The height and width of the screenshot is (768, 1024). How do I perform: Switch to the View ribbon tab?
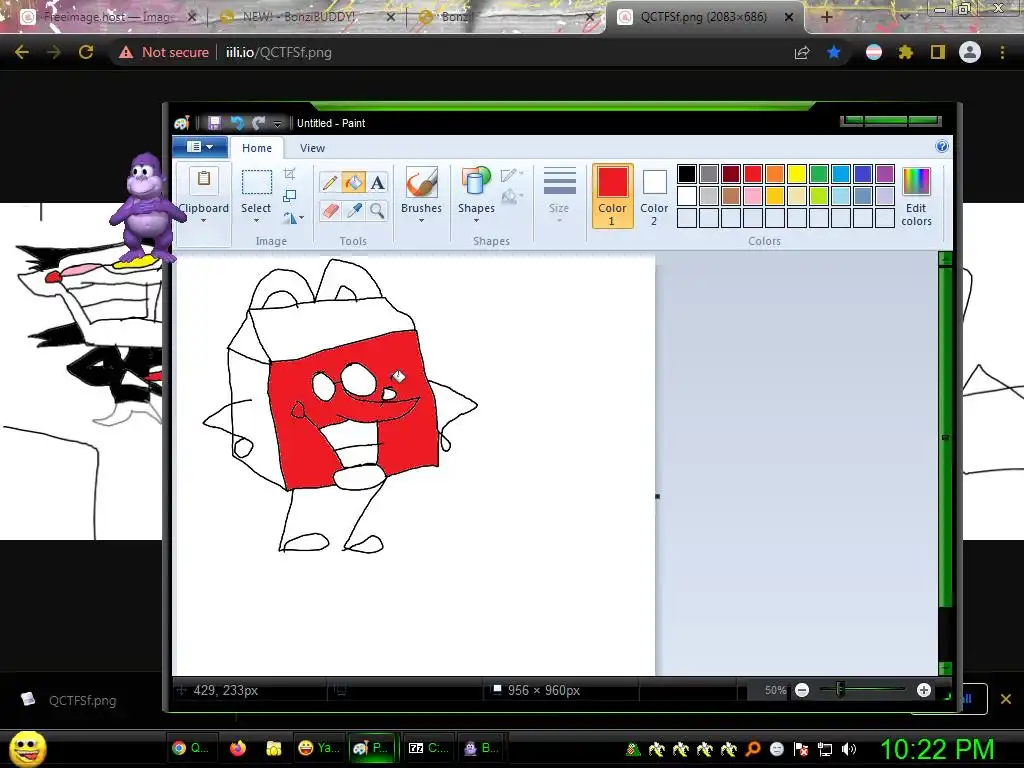click(x=312, y=148)
